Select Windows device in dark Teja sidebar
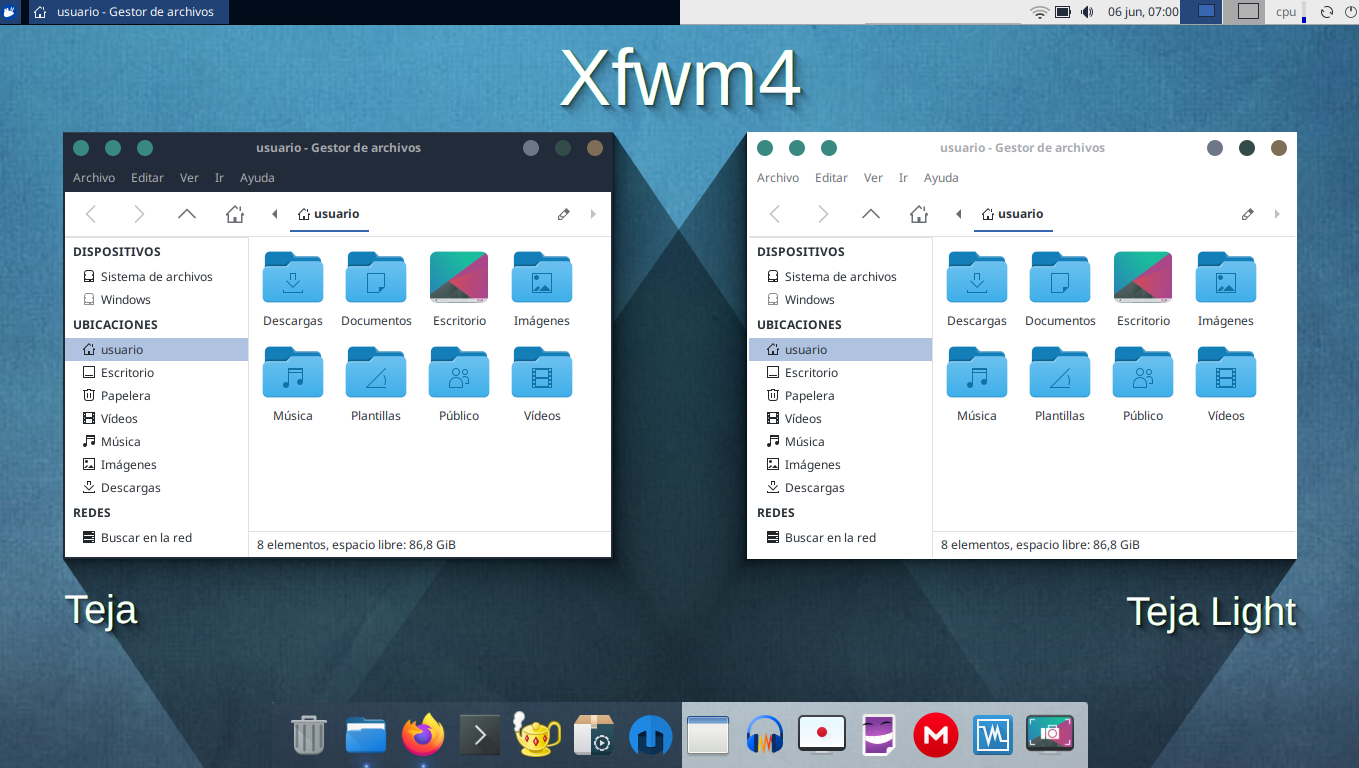The width and height of the screenshot is (1359, 768). click(156, 300)
